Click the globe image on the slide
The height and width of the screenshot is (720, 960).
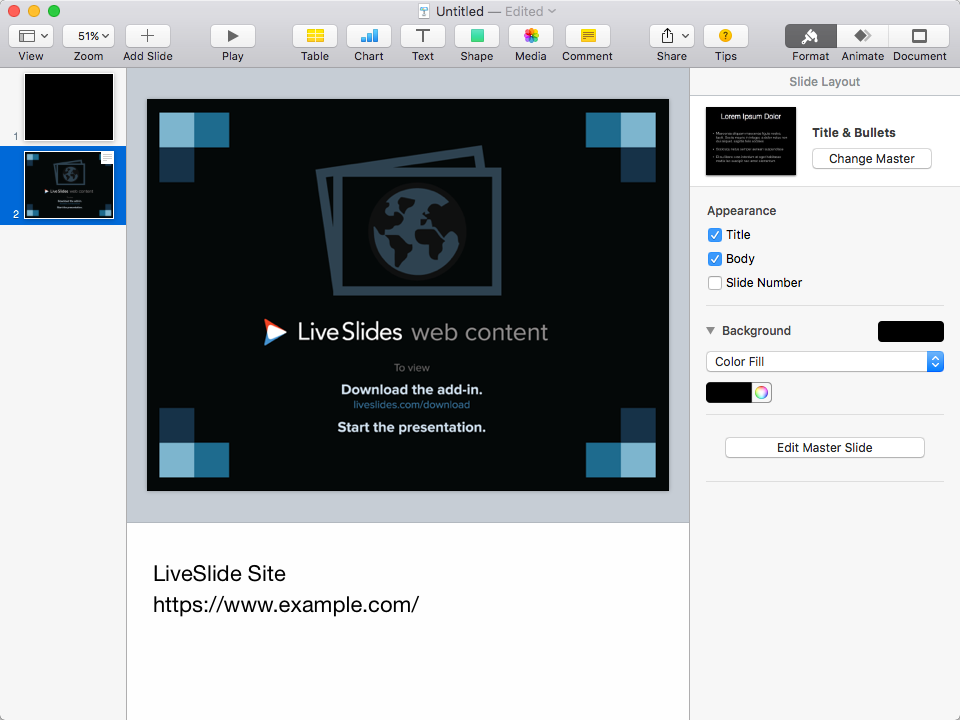417,230
